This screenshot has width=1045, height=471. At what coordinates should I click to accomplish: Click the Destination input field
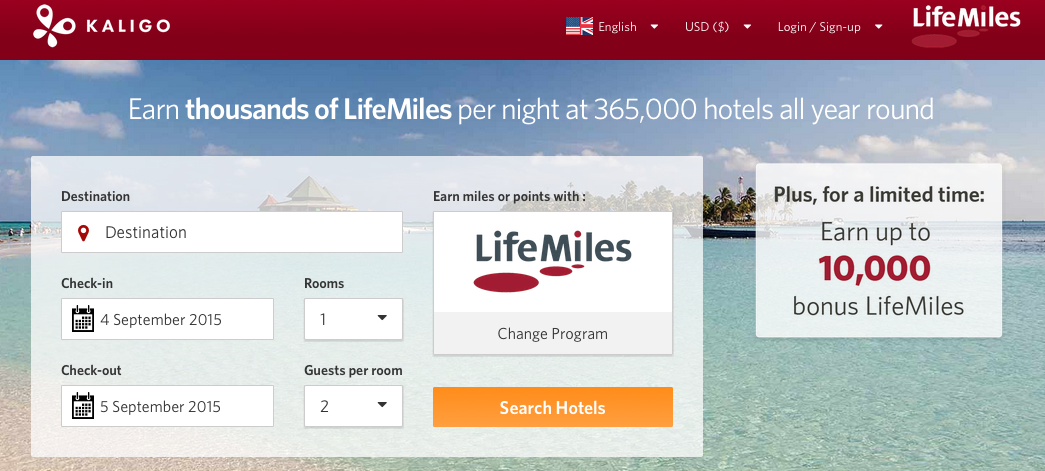tap(232, 233)
